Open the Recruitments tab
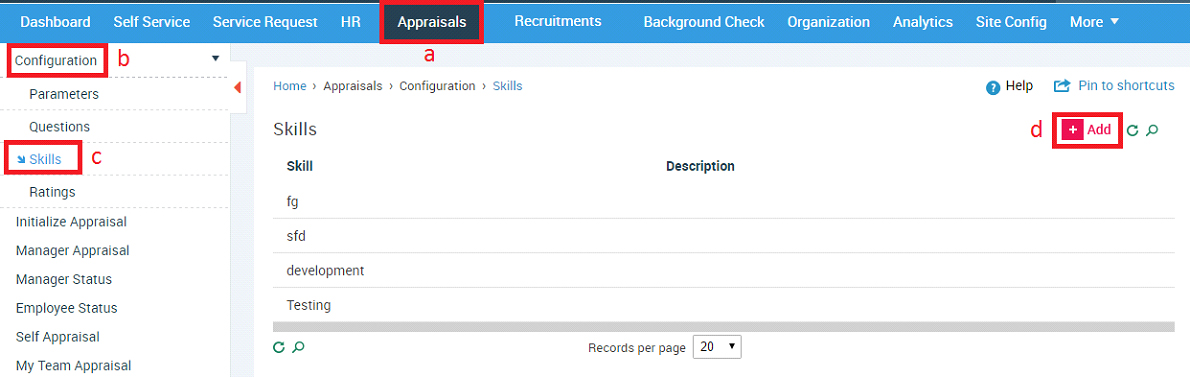 558,21
